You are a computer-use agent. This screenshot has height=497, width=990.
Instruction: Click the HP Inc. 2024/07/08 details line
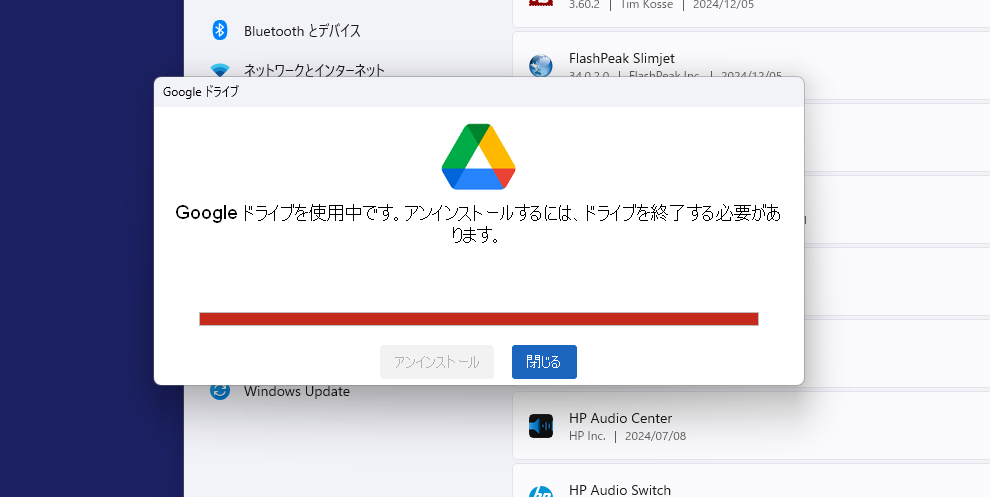coord(627,436)
